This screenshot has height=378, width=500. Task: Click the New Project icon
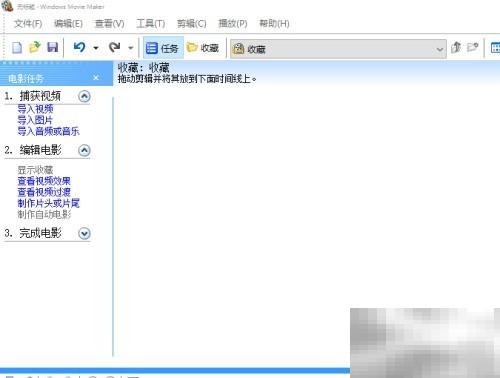click(x=17, y=48)
